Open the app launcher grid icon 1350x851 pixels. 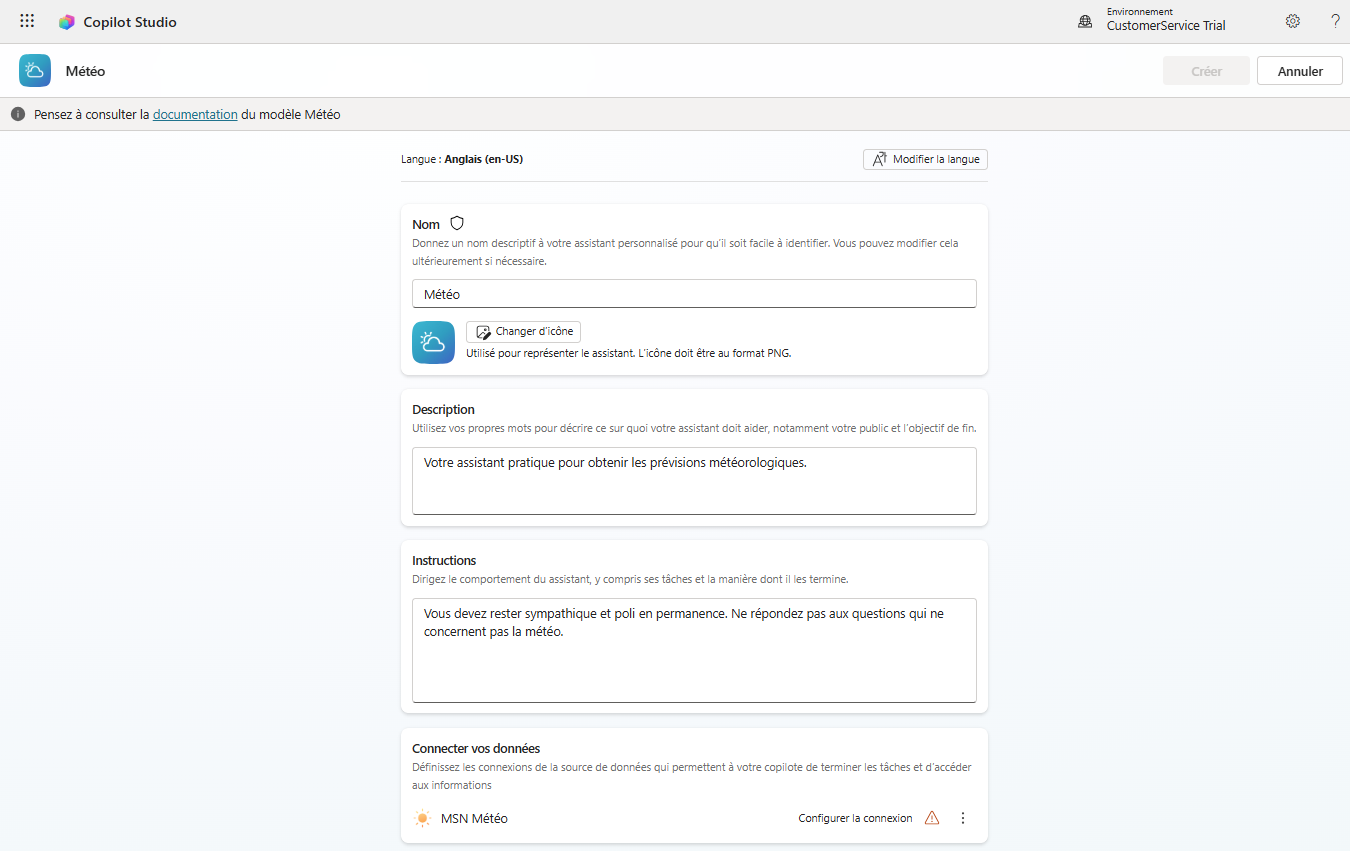click(27, 21)
